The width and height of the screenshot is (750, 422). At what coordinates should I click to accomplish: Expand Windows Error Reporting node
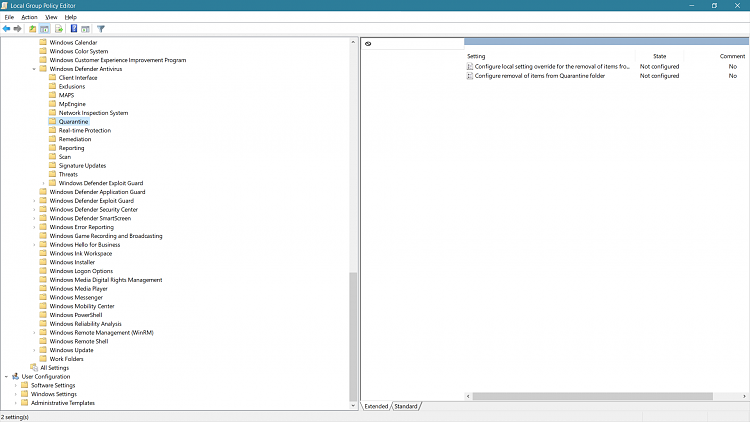[34, 227]
